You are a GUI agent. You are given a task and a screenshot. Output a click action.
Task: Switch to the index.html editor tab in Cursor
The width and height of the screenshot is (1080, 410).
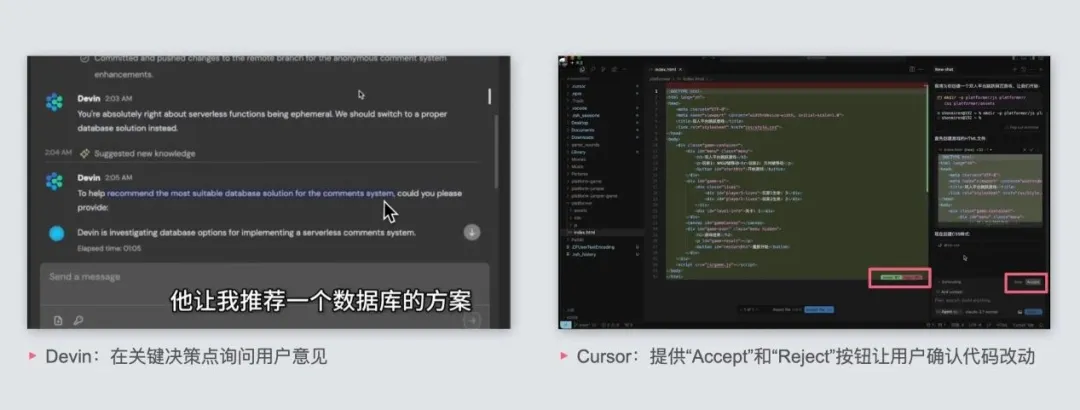(x=665, y=69)
